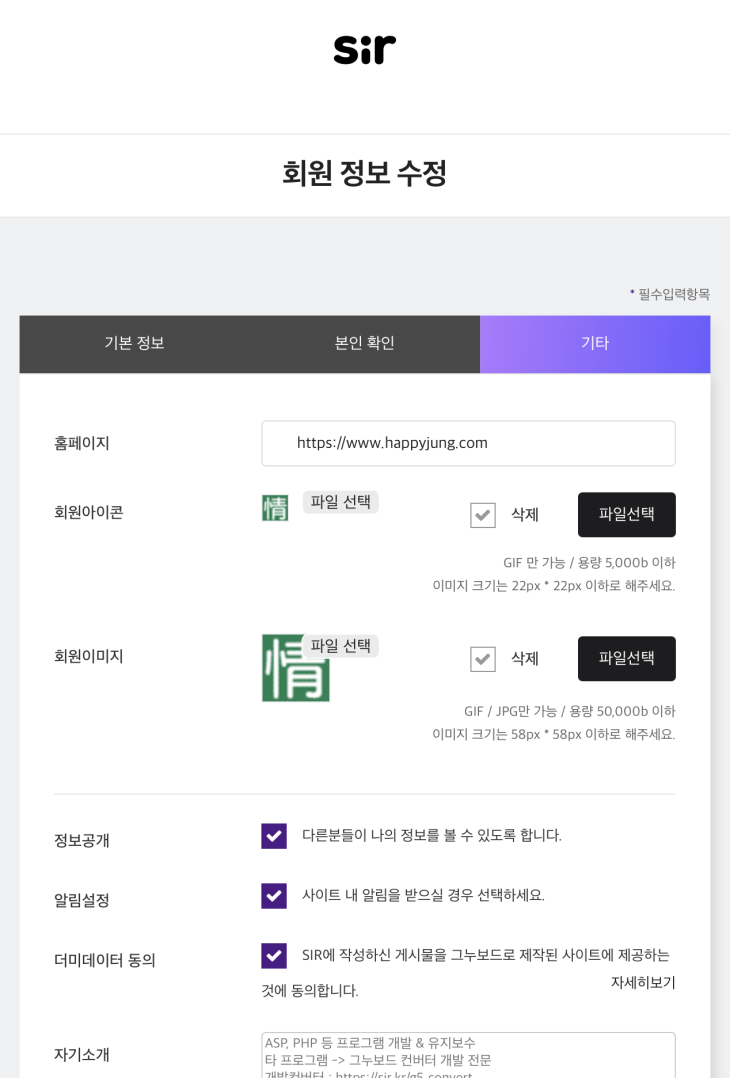Click the small green member icon thumbnail
Image resolution: width=730 pixels, height=1078 pixels.
tap(275, 508)
